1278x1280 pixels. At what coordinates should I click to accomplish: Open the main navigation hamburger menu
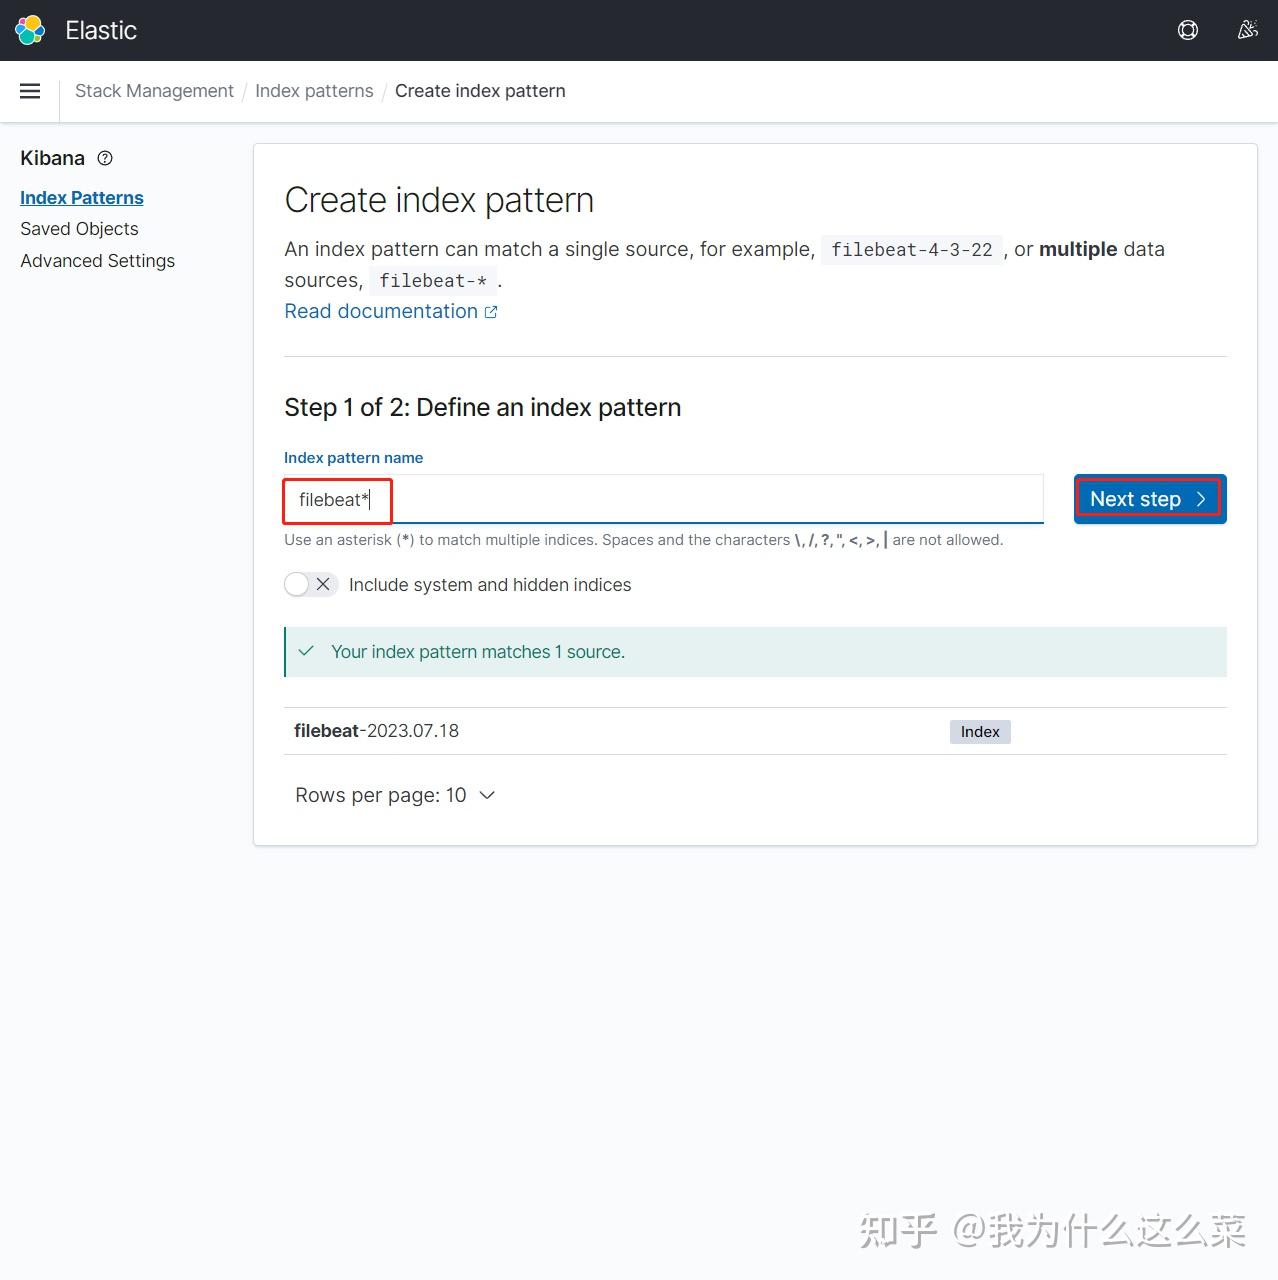point(30,91)
